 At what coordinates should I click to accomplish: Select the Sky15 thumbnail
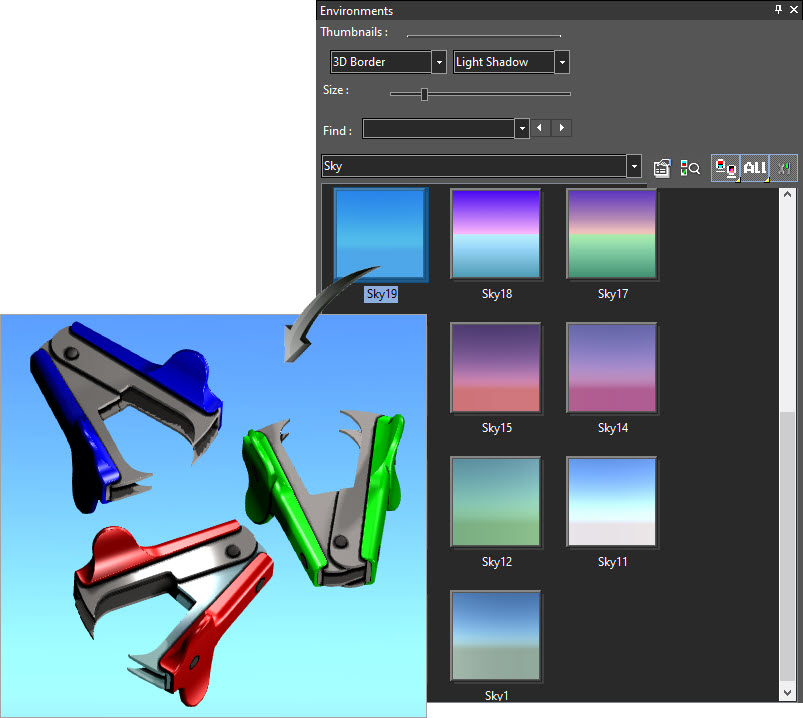click(496, 368)
